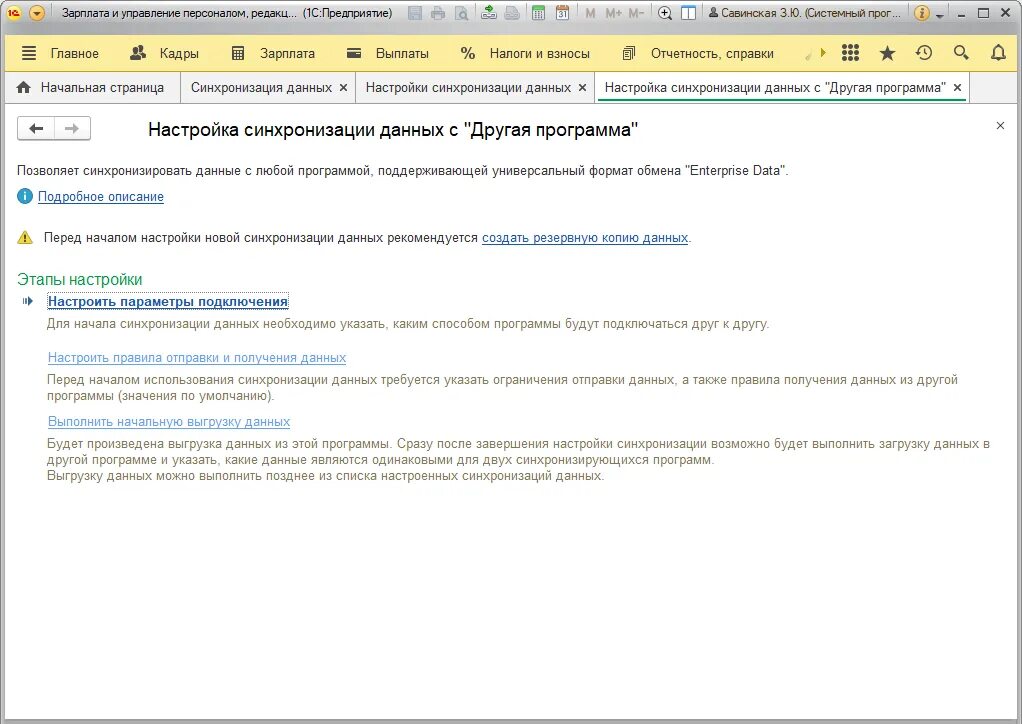Click the Search magnifier icon
Viewport: 1022px width, 724px height.
click(x=961, y=53)
